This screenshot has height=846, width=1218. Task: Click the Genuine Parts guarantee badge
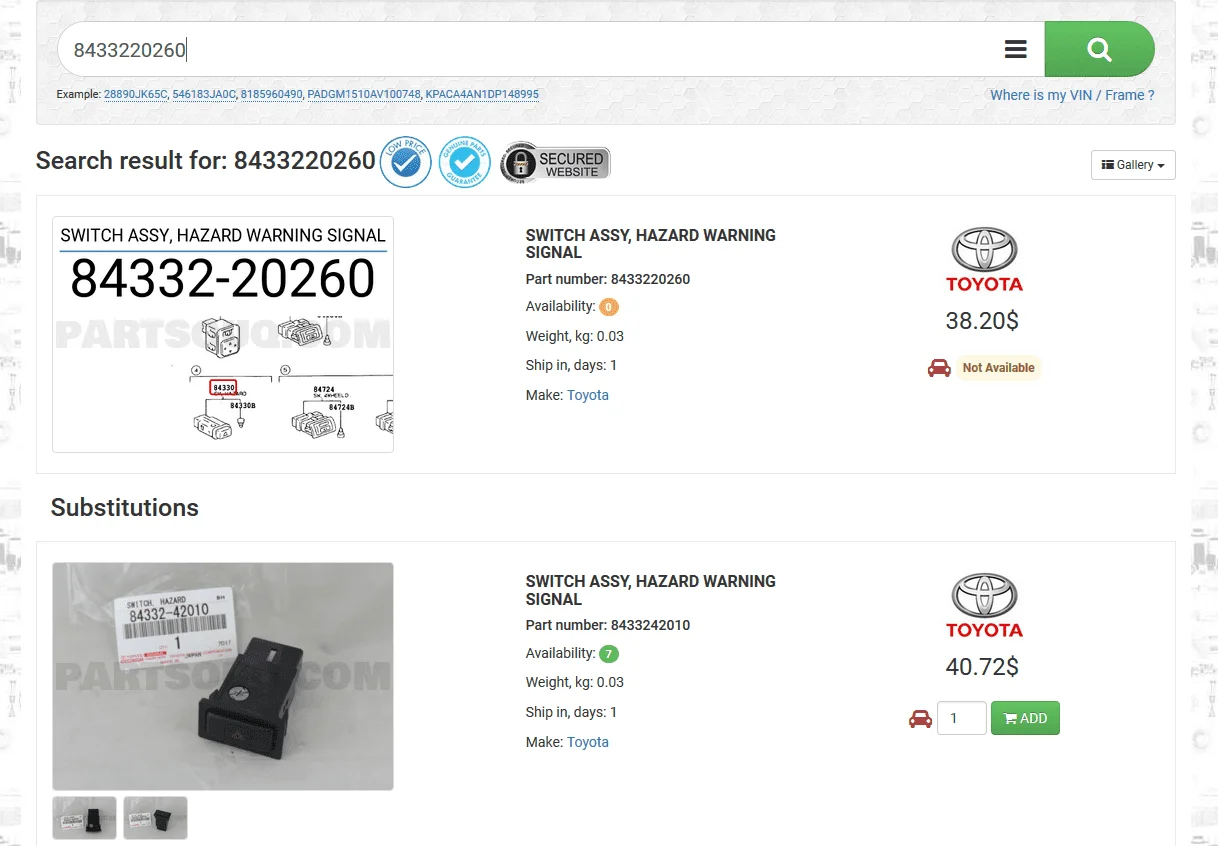click(463, 162)
